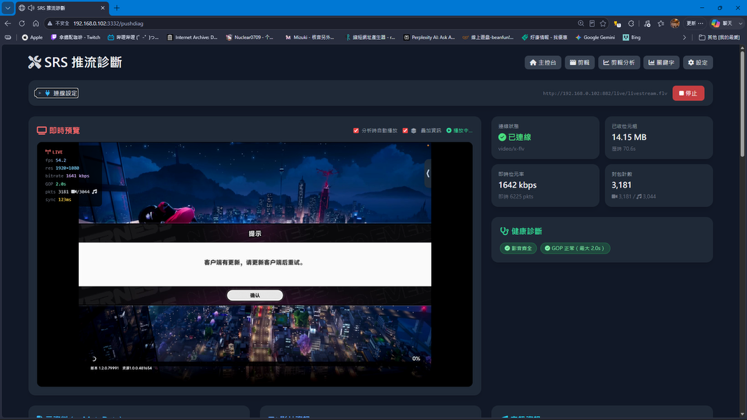
Task: Click the 即時預覽 monitor icon
Action: tap(42, 130)
